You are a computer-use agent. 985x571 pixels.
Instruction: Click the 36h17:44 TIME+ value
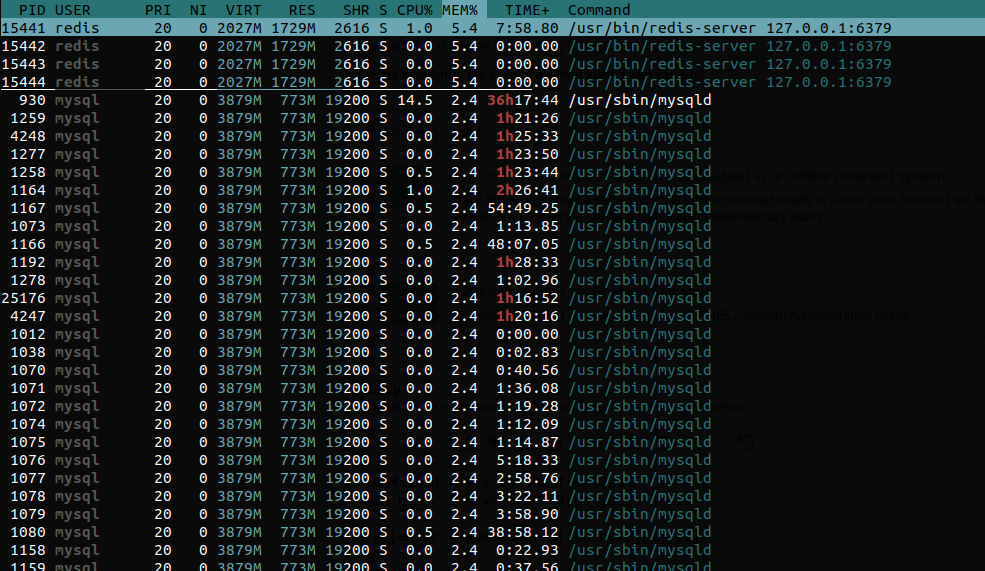[x=523, y=100]
